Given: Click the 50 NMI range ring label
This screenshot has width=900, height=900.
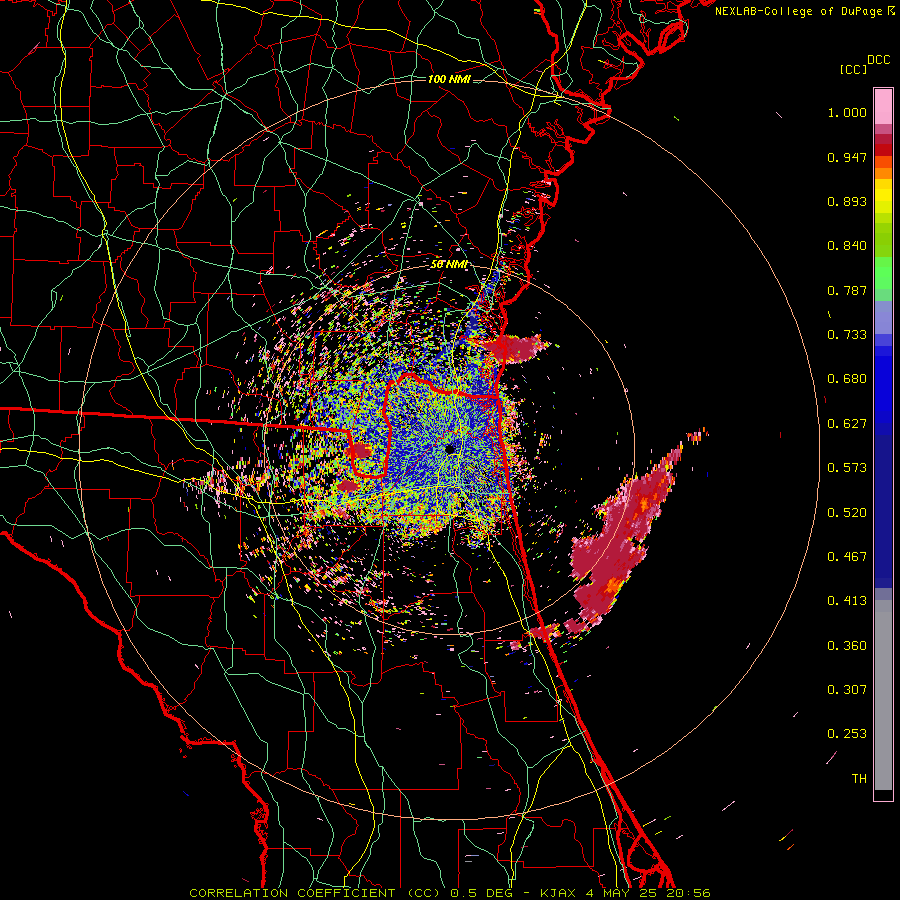Looking at the screenshot, I should 449,265.
